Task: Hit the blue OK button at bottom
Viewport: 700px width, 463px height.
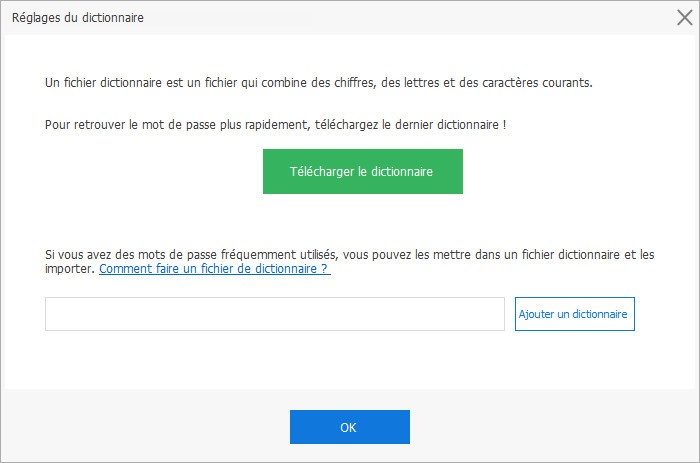Action: coord(349,427)
